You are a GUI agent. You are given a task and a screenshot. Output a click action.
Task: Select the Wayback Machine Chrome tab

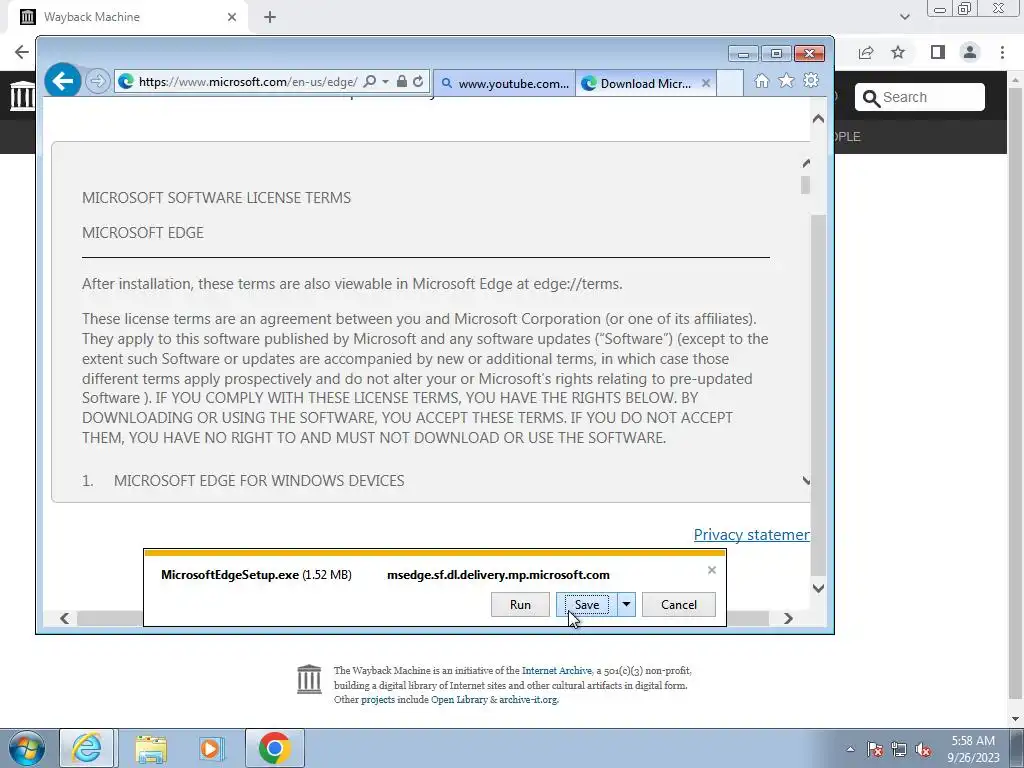pos(127,17)
